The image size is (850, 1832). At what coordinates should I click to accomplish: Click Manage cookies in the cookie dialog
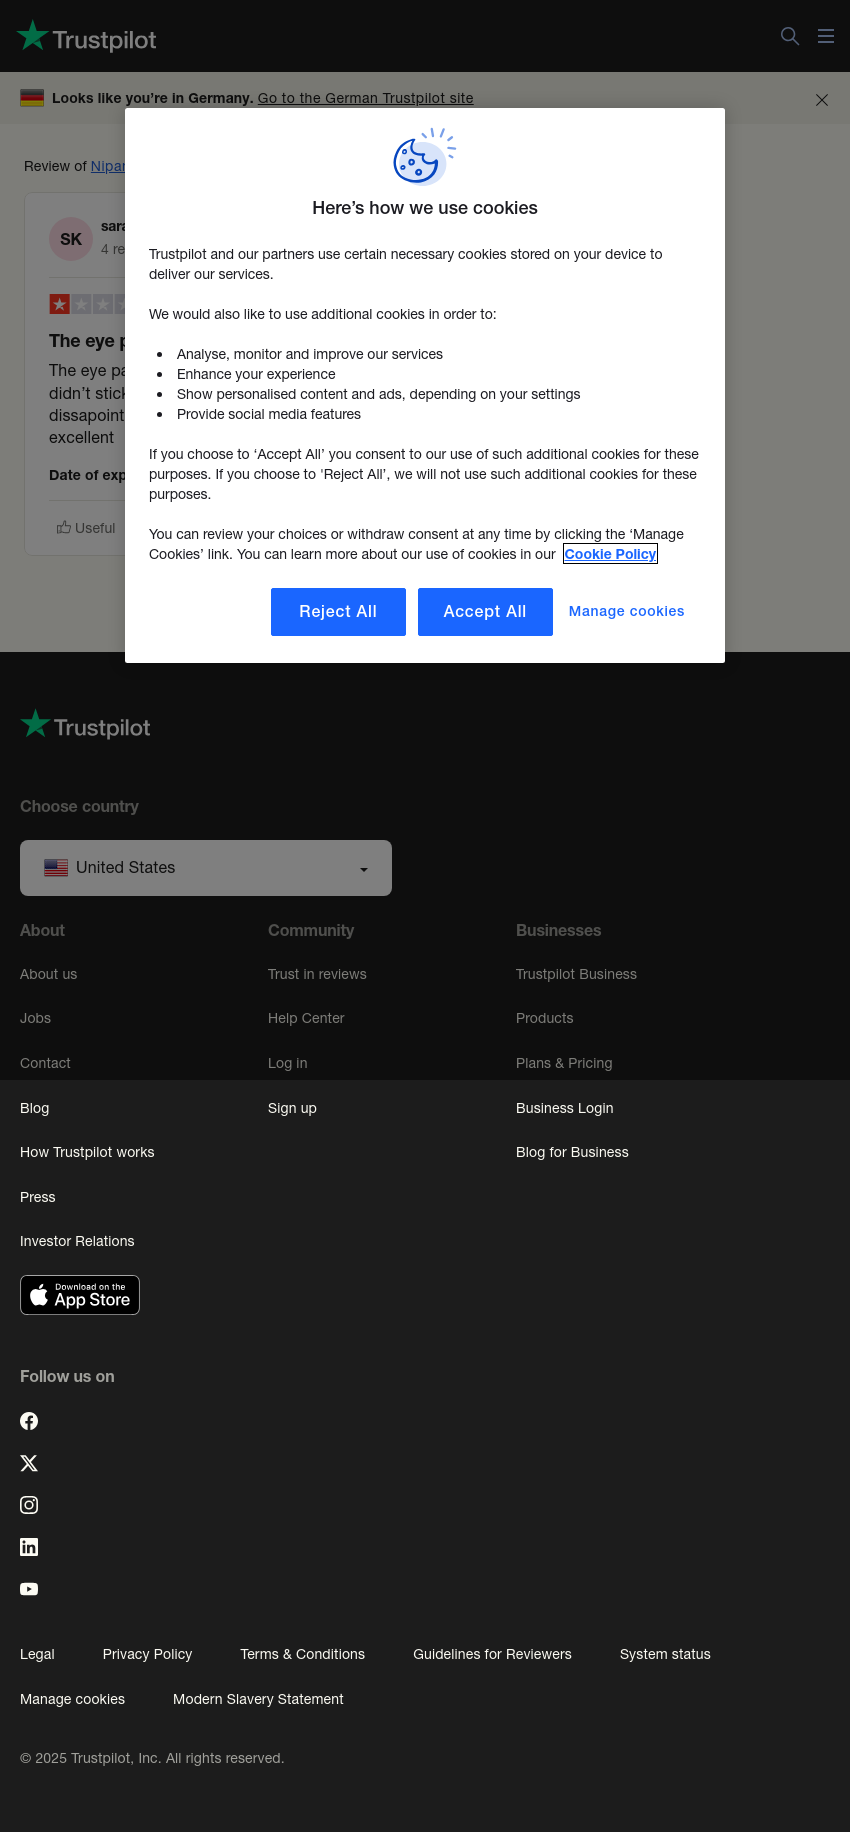[x=627, y=611]
